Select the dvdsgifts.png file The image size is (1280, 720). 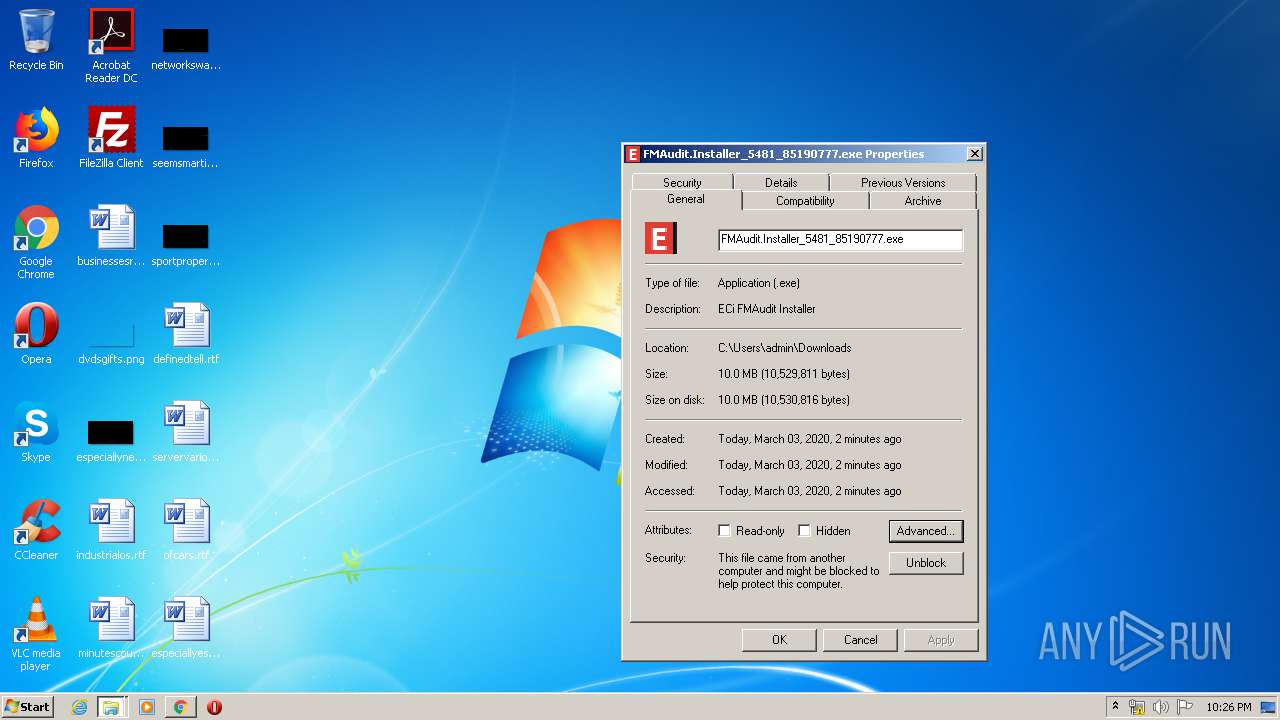(111, 340)
